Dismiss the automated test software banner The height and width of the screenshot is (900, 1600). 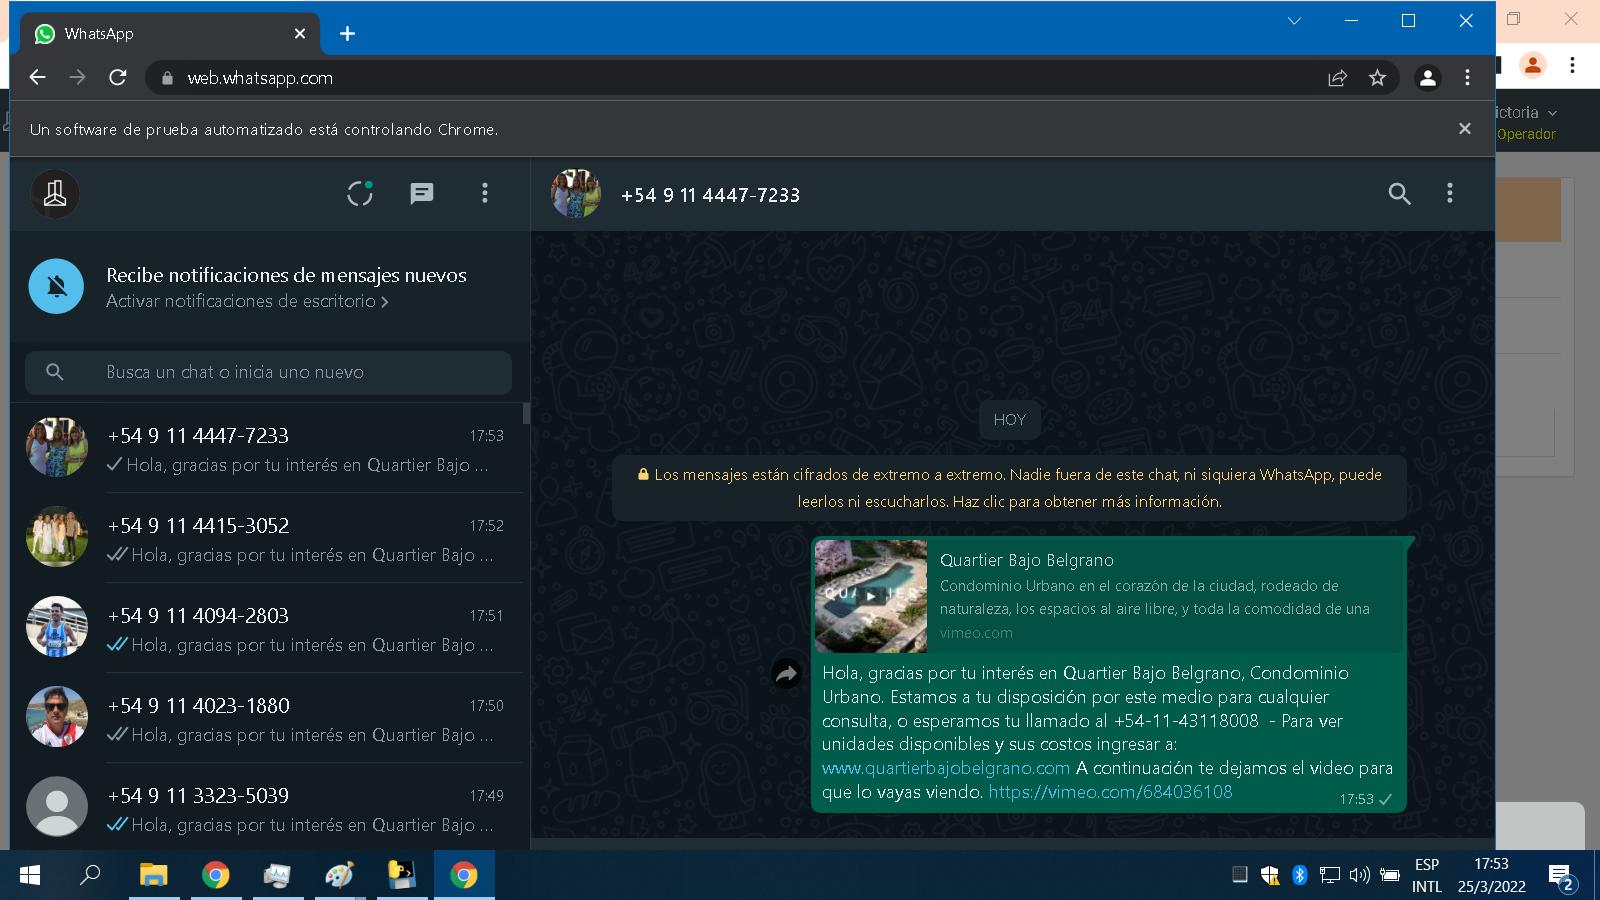click(1465, 129)
